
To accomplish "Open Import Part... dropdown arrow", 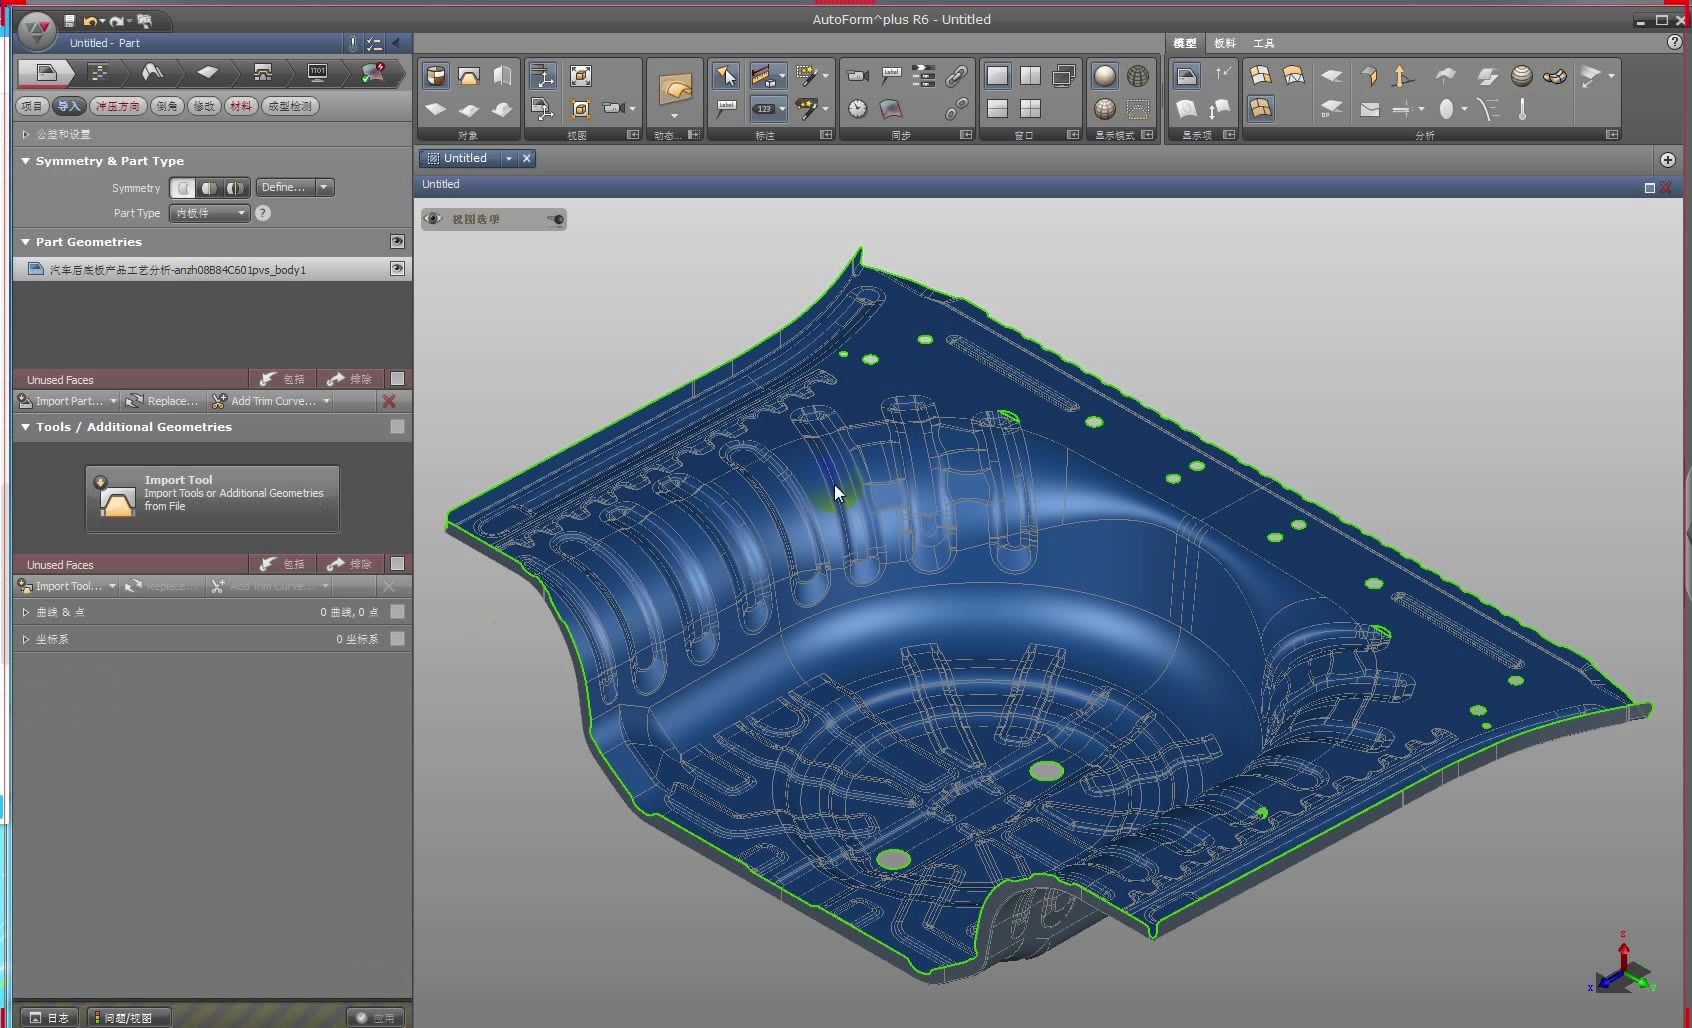I will (x=113, y=401).
